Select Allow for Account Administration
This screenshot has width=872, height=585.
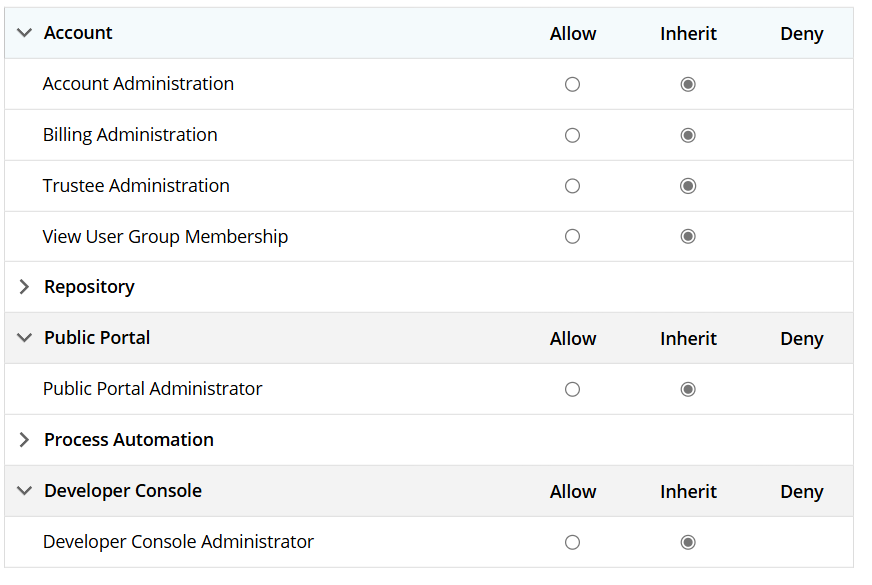pyautogui.click(x=572, y=85)
